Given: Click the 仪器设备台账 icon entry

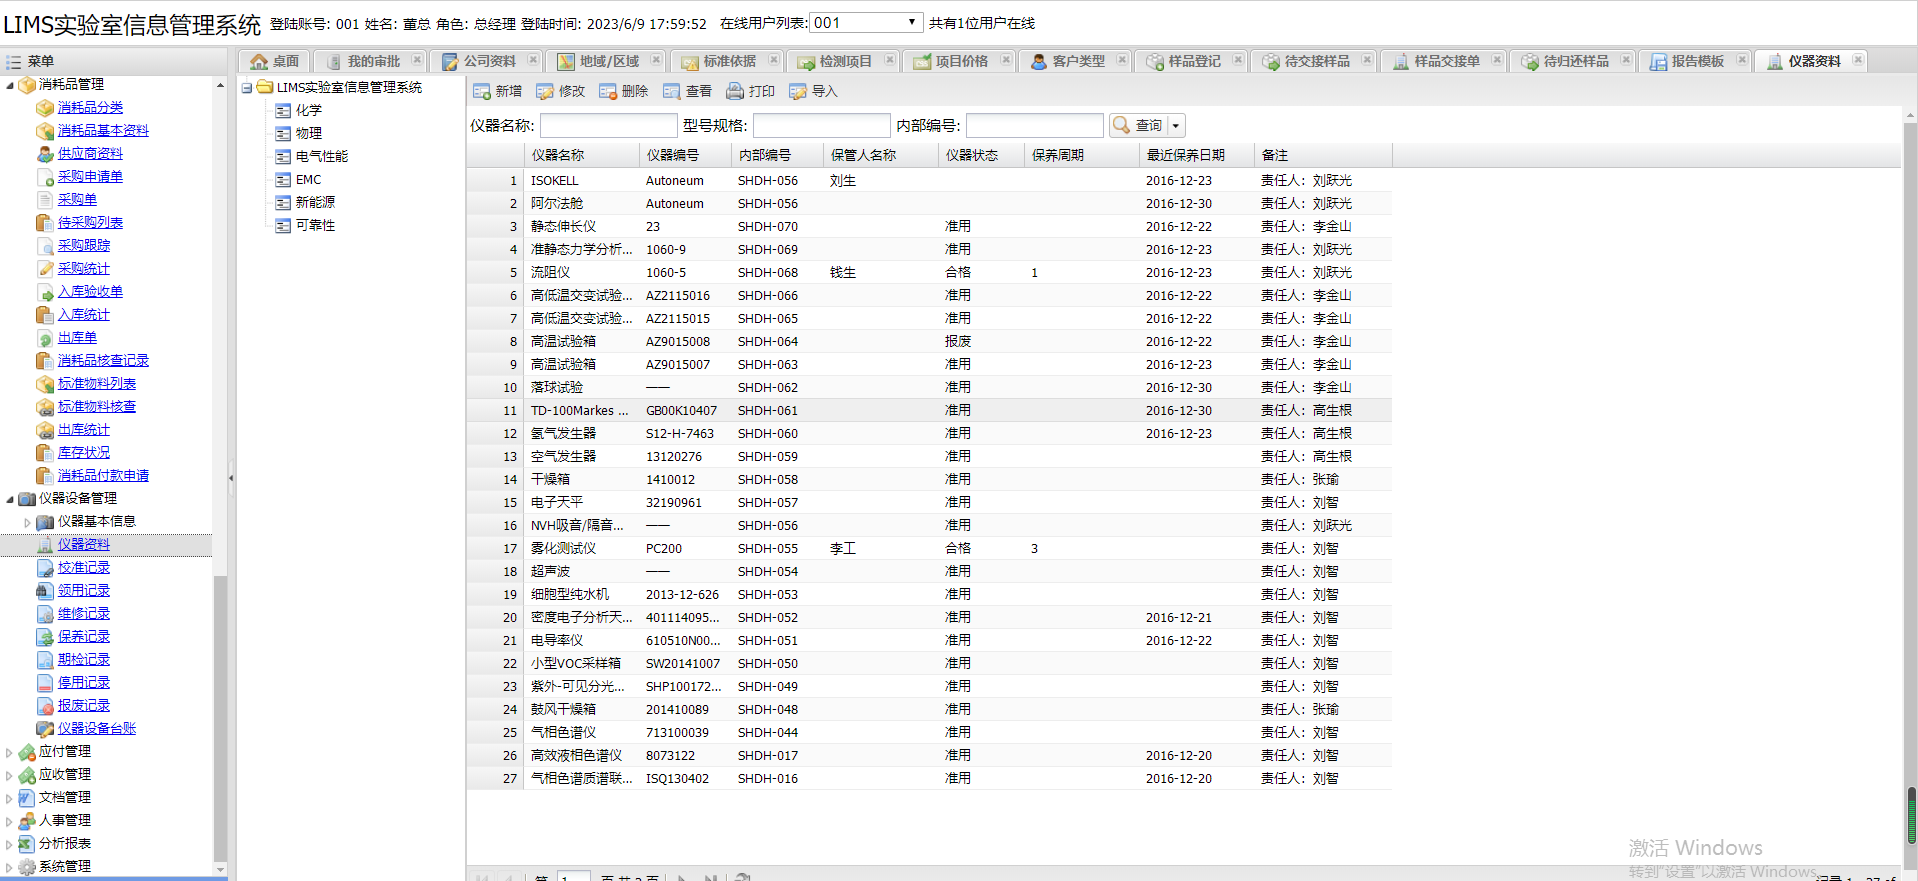Looking at the screenshot, I should [45, 729].
